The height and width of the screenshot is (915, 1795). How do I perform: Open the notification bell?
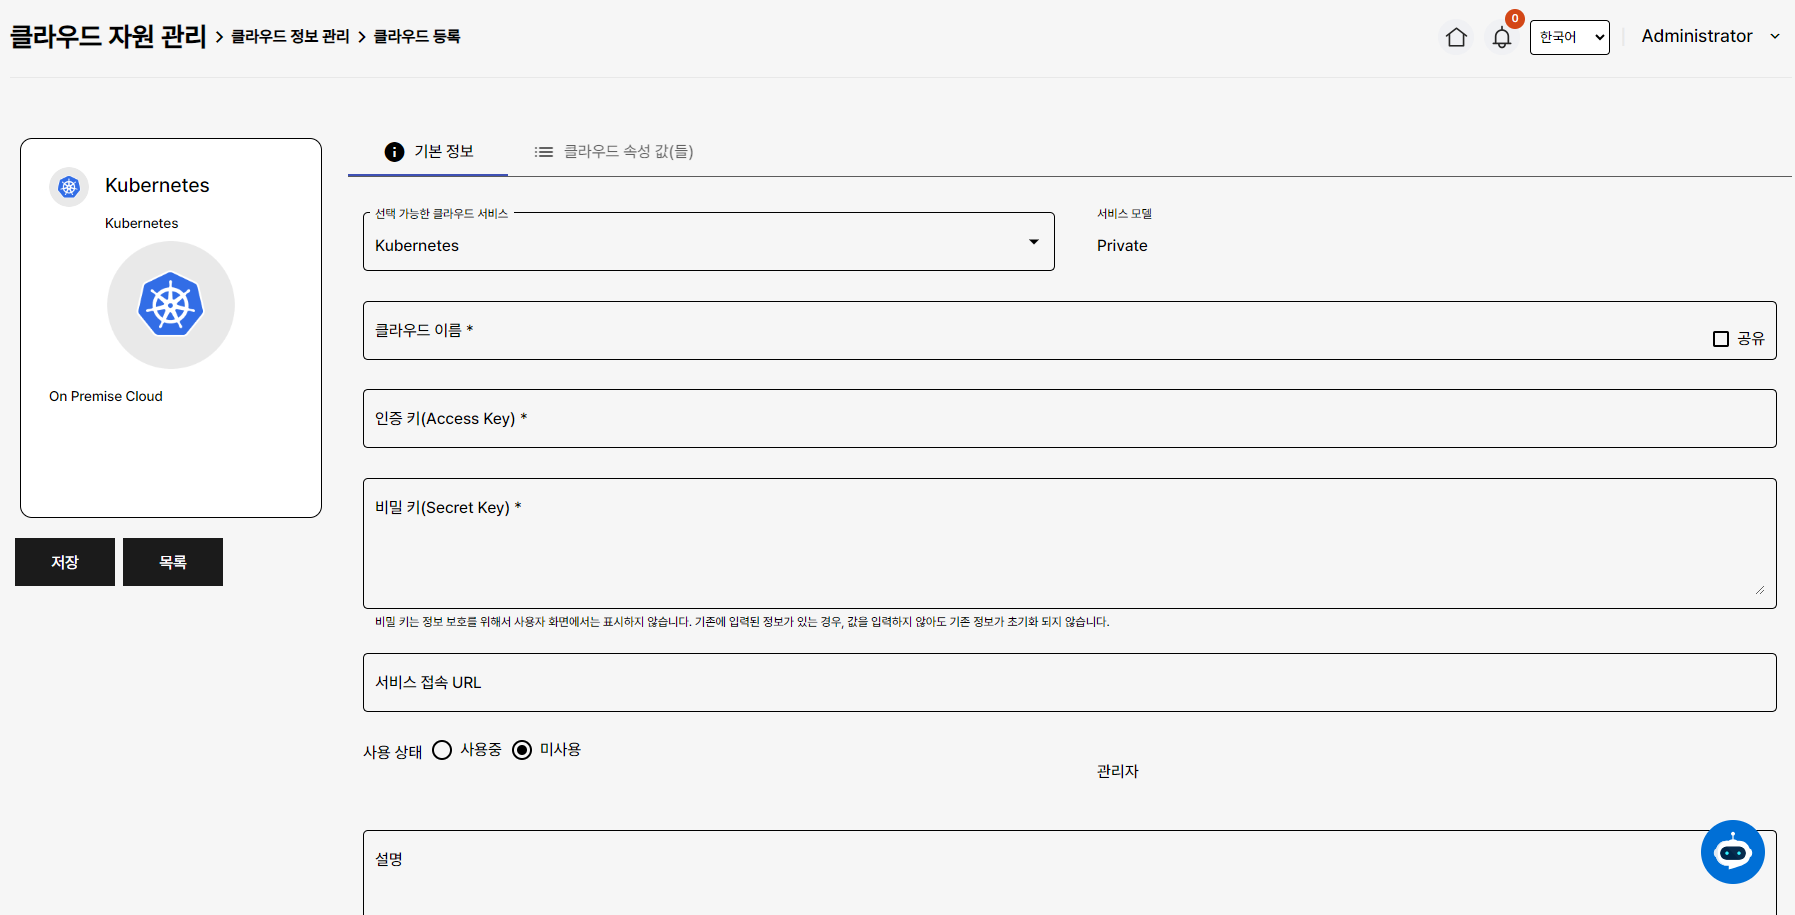[1501, 38]
